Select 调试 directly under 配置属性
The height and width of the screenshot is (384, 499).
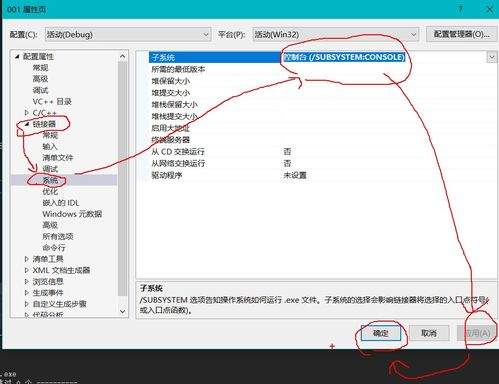click(40, 90)
